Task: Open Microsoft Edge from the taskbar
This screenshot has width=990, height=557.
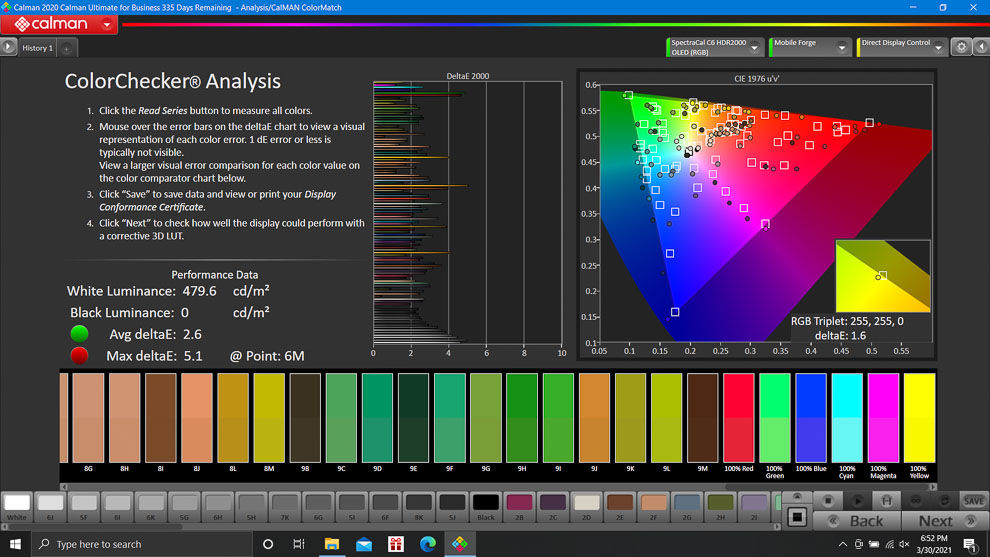Action: coord(427,544)
